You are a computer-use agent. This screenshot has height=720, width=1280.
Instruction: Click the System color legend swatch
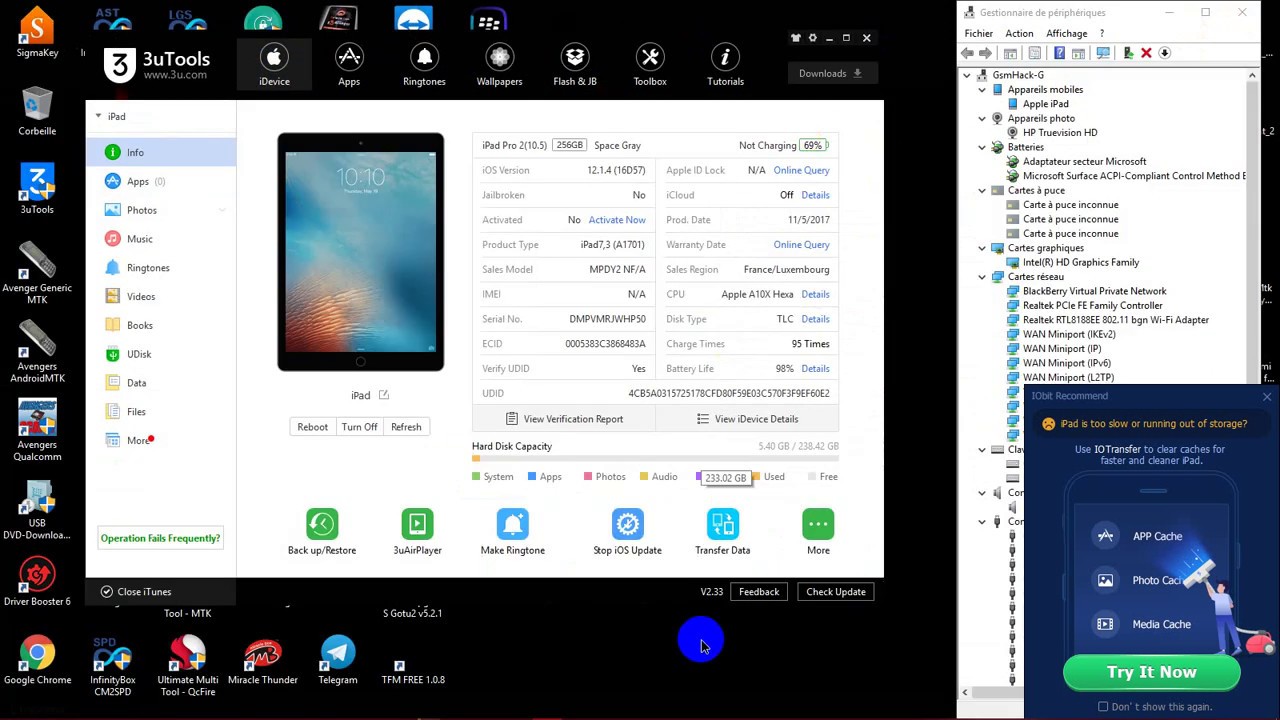point(476,477)
